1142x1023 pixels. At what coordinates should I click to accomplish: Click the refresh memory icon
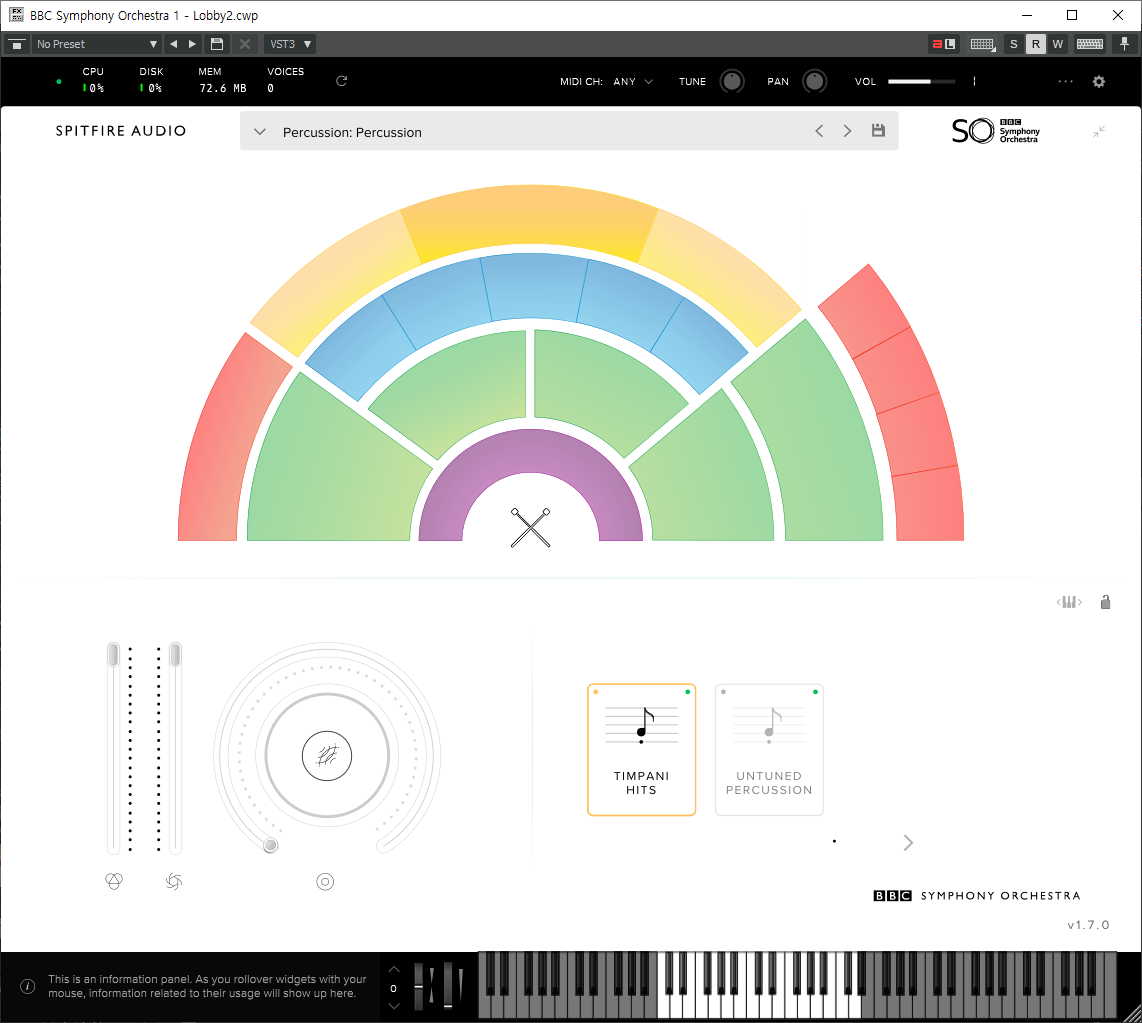coord(341,81)
